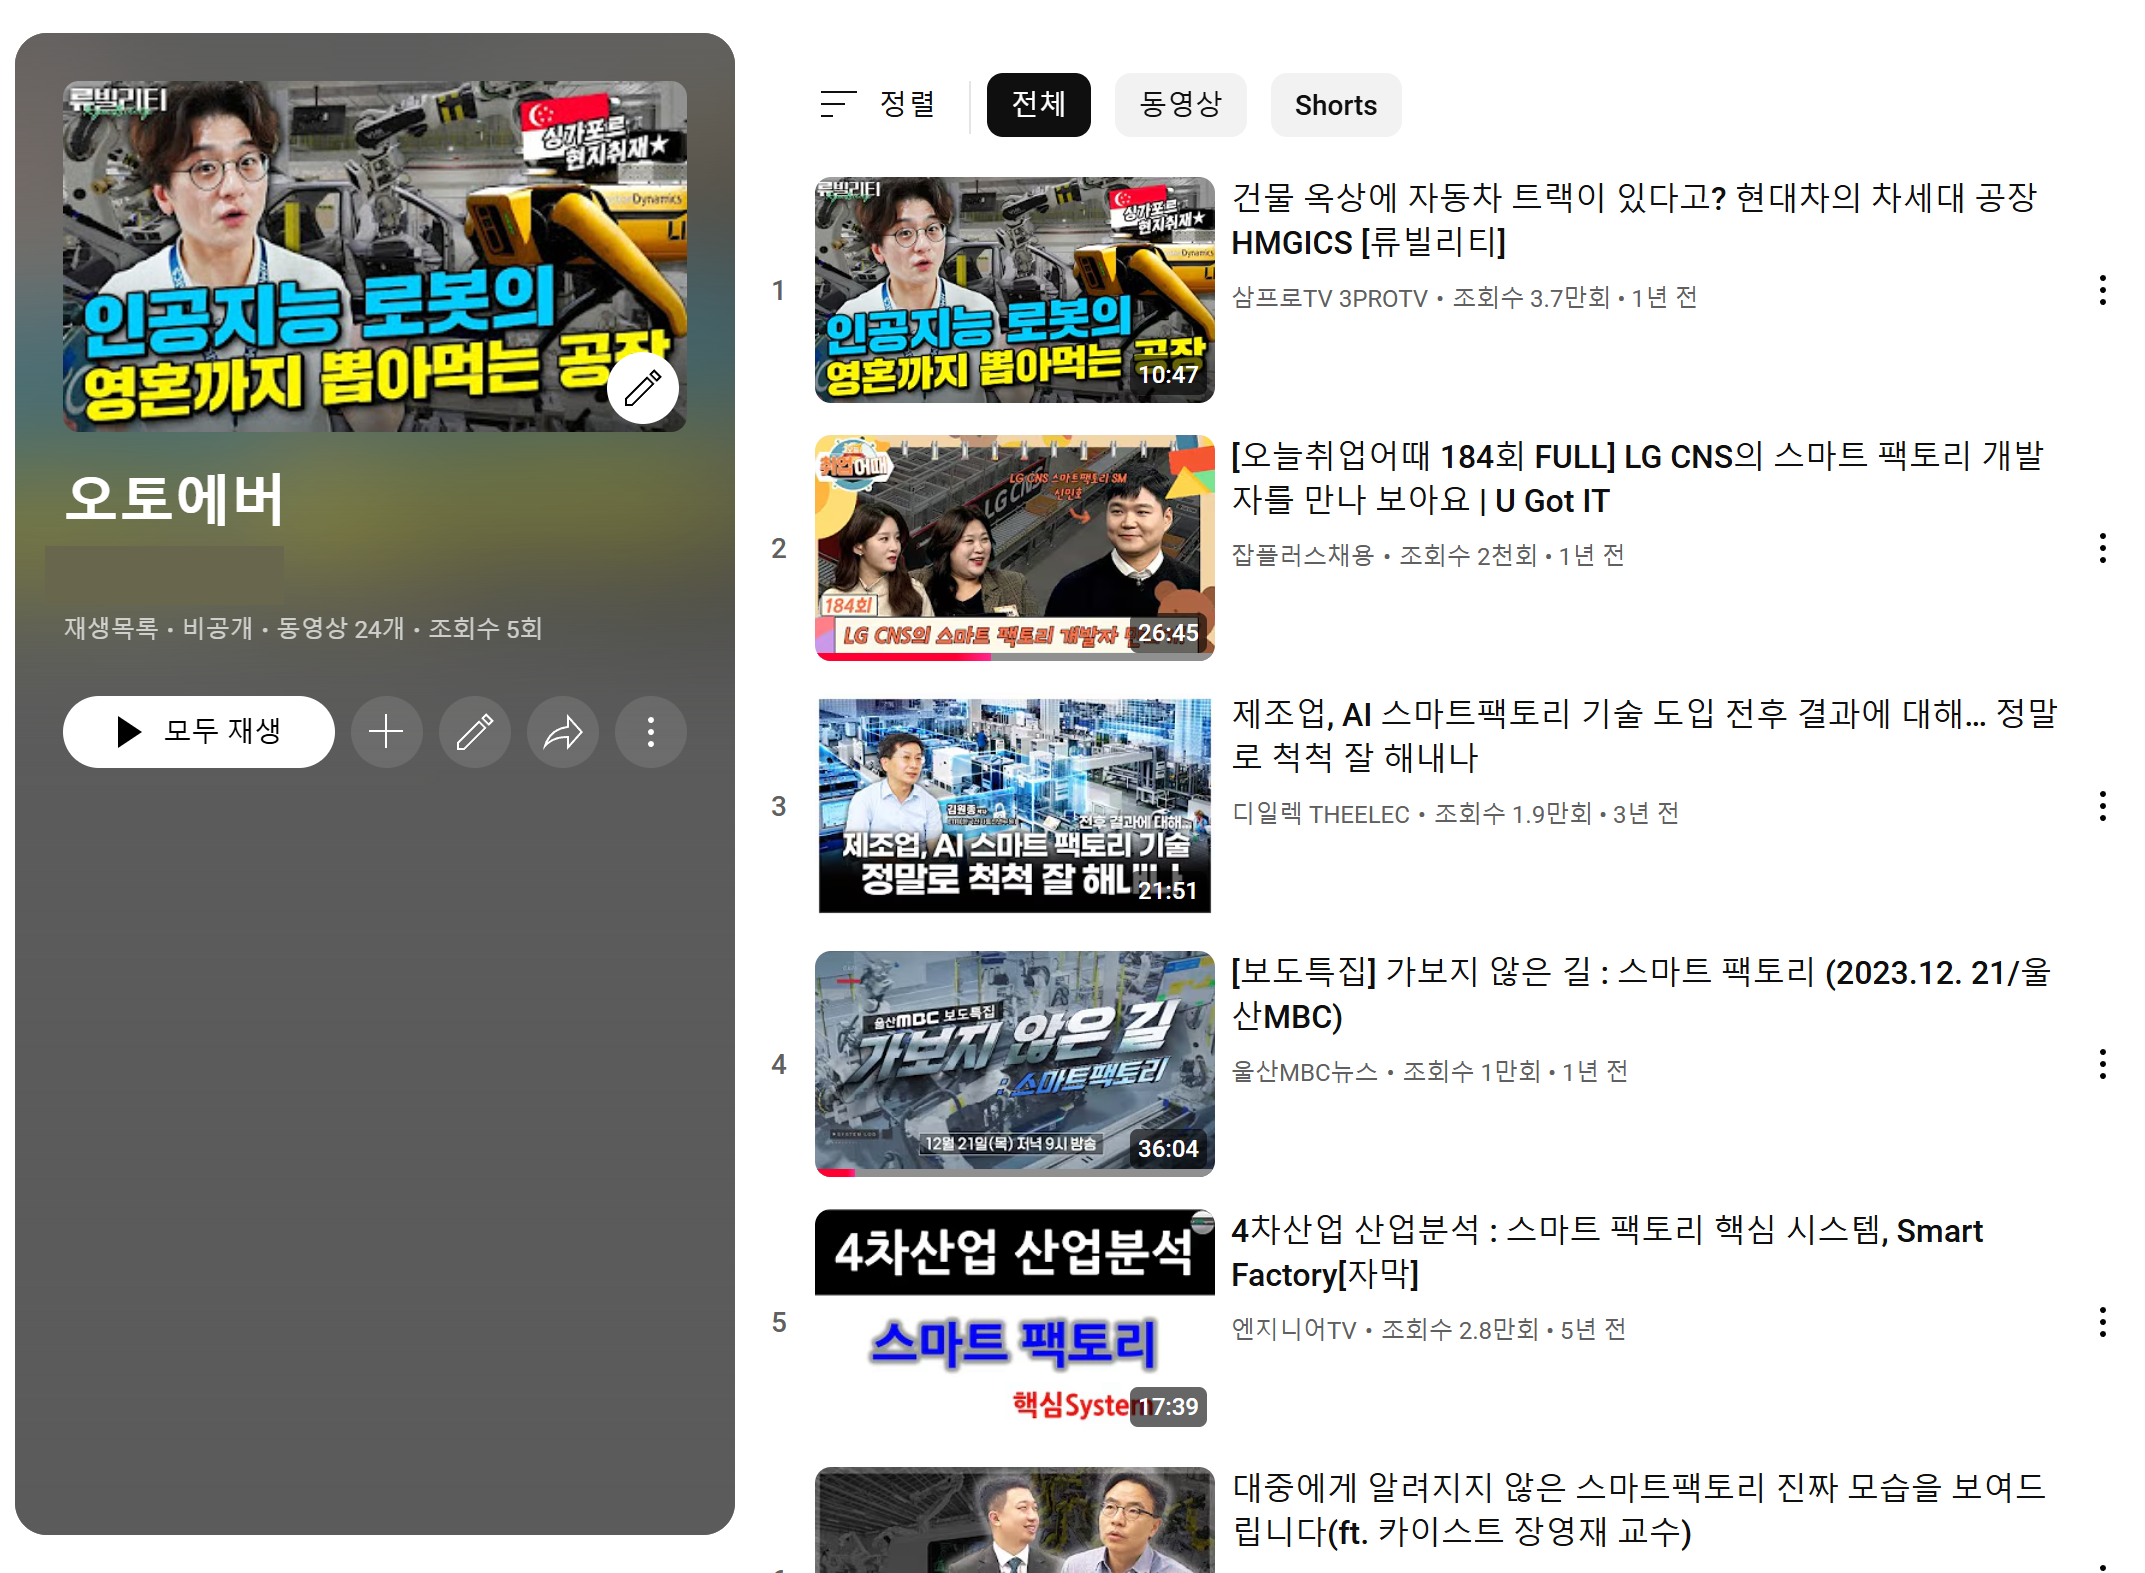Open the 정렬 sort dropdown
Screen dimensions: 2145x1573
click(878, 104)
